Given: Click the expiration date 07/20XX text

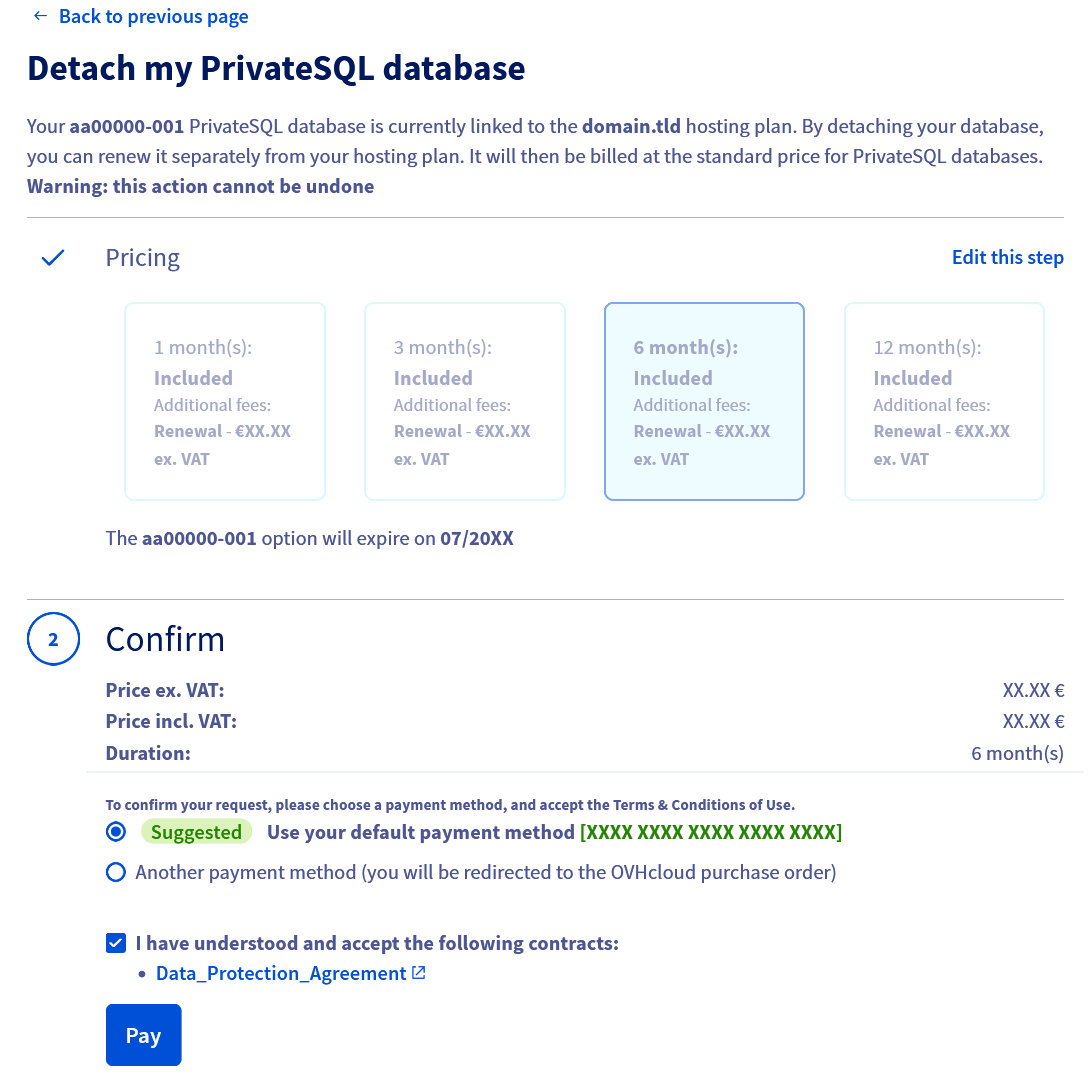Looking at the screenshot, I should click(478, 538).
